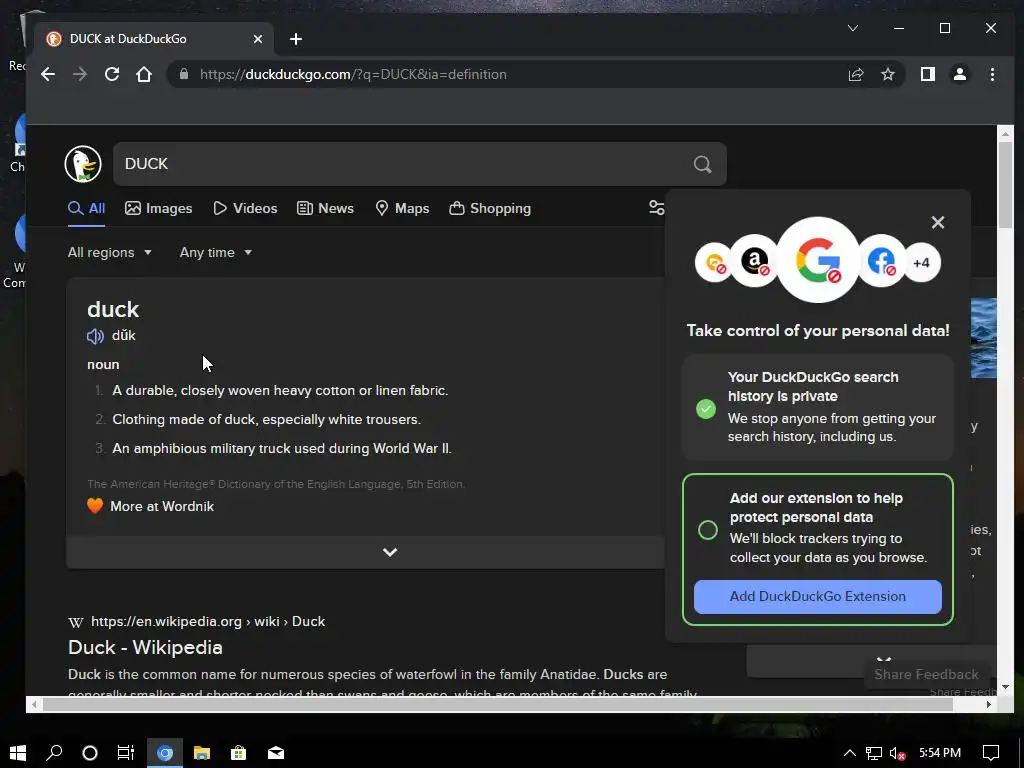Show hidden system tray icons
The image size is (1024, 768).
849,753
